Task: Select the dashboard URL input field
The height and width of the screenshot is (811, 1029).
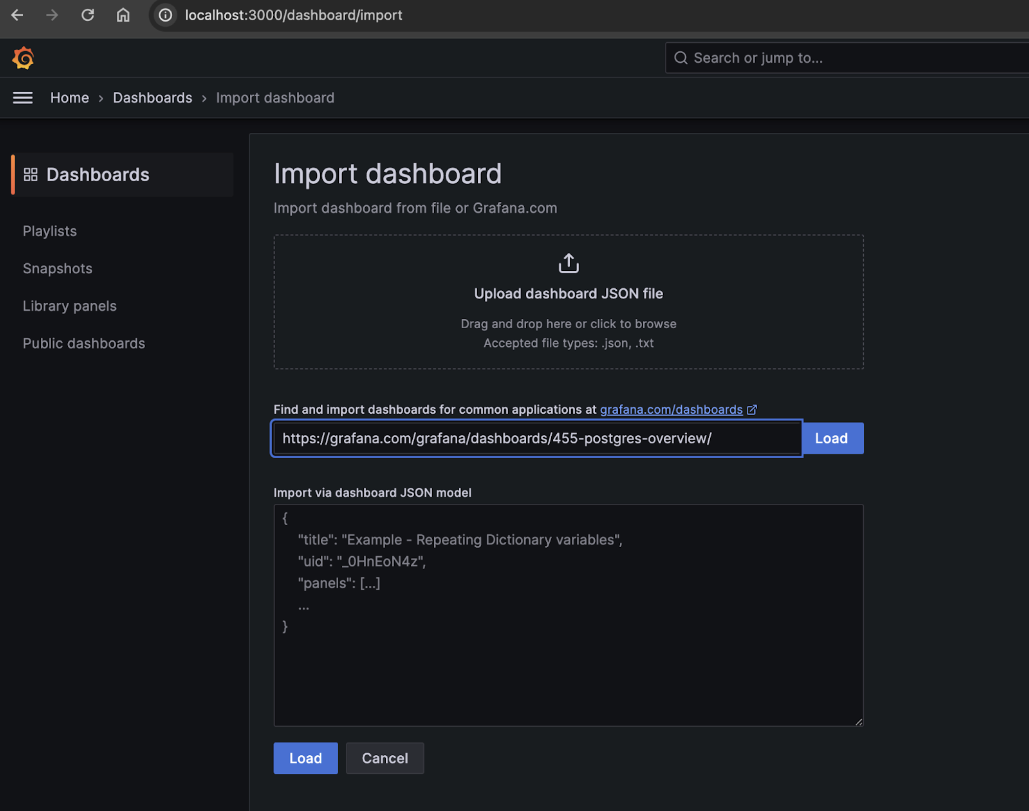Action: click(536, 438)
